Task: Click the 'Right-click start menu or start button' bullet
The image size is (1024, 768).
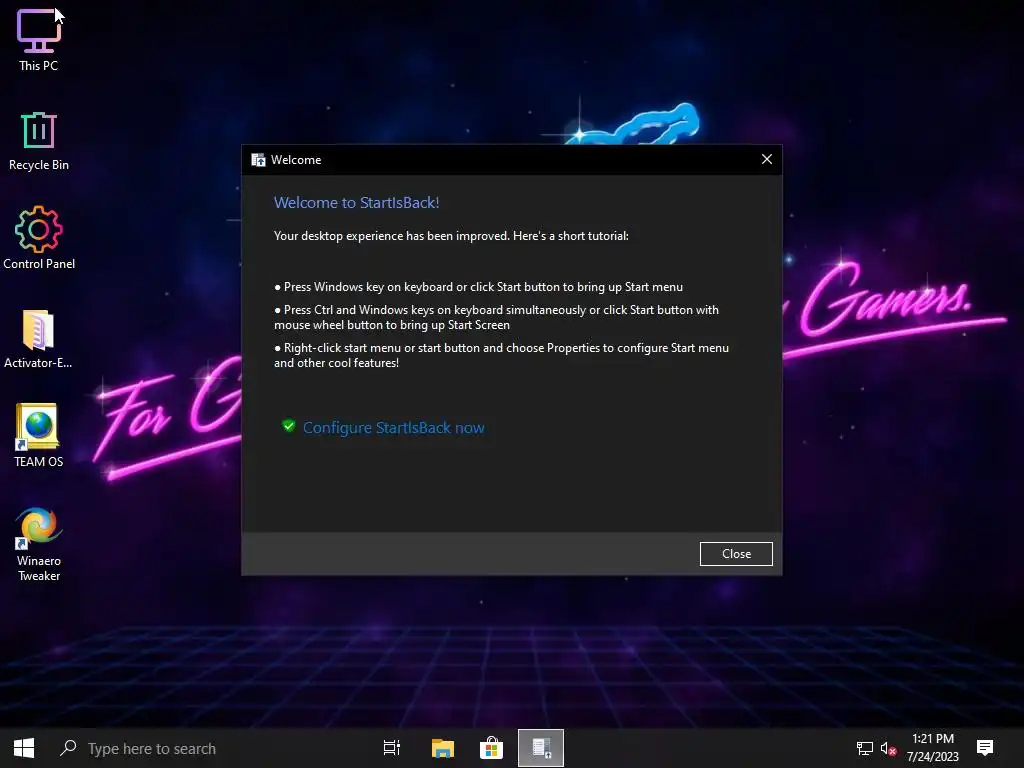Action: coord(502,355)
